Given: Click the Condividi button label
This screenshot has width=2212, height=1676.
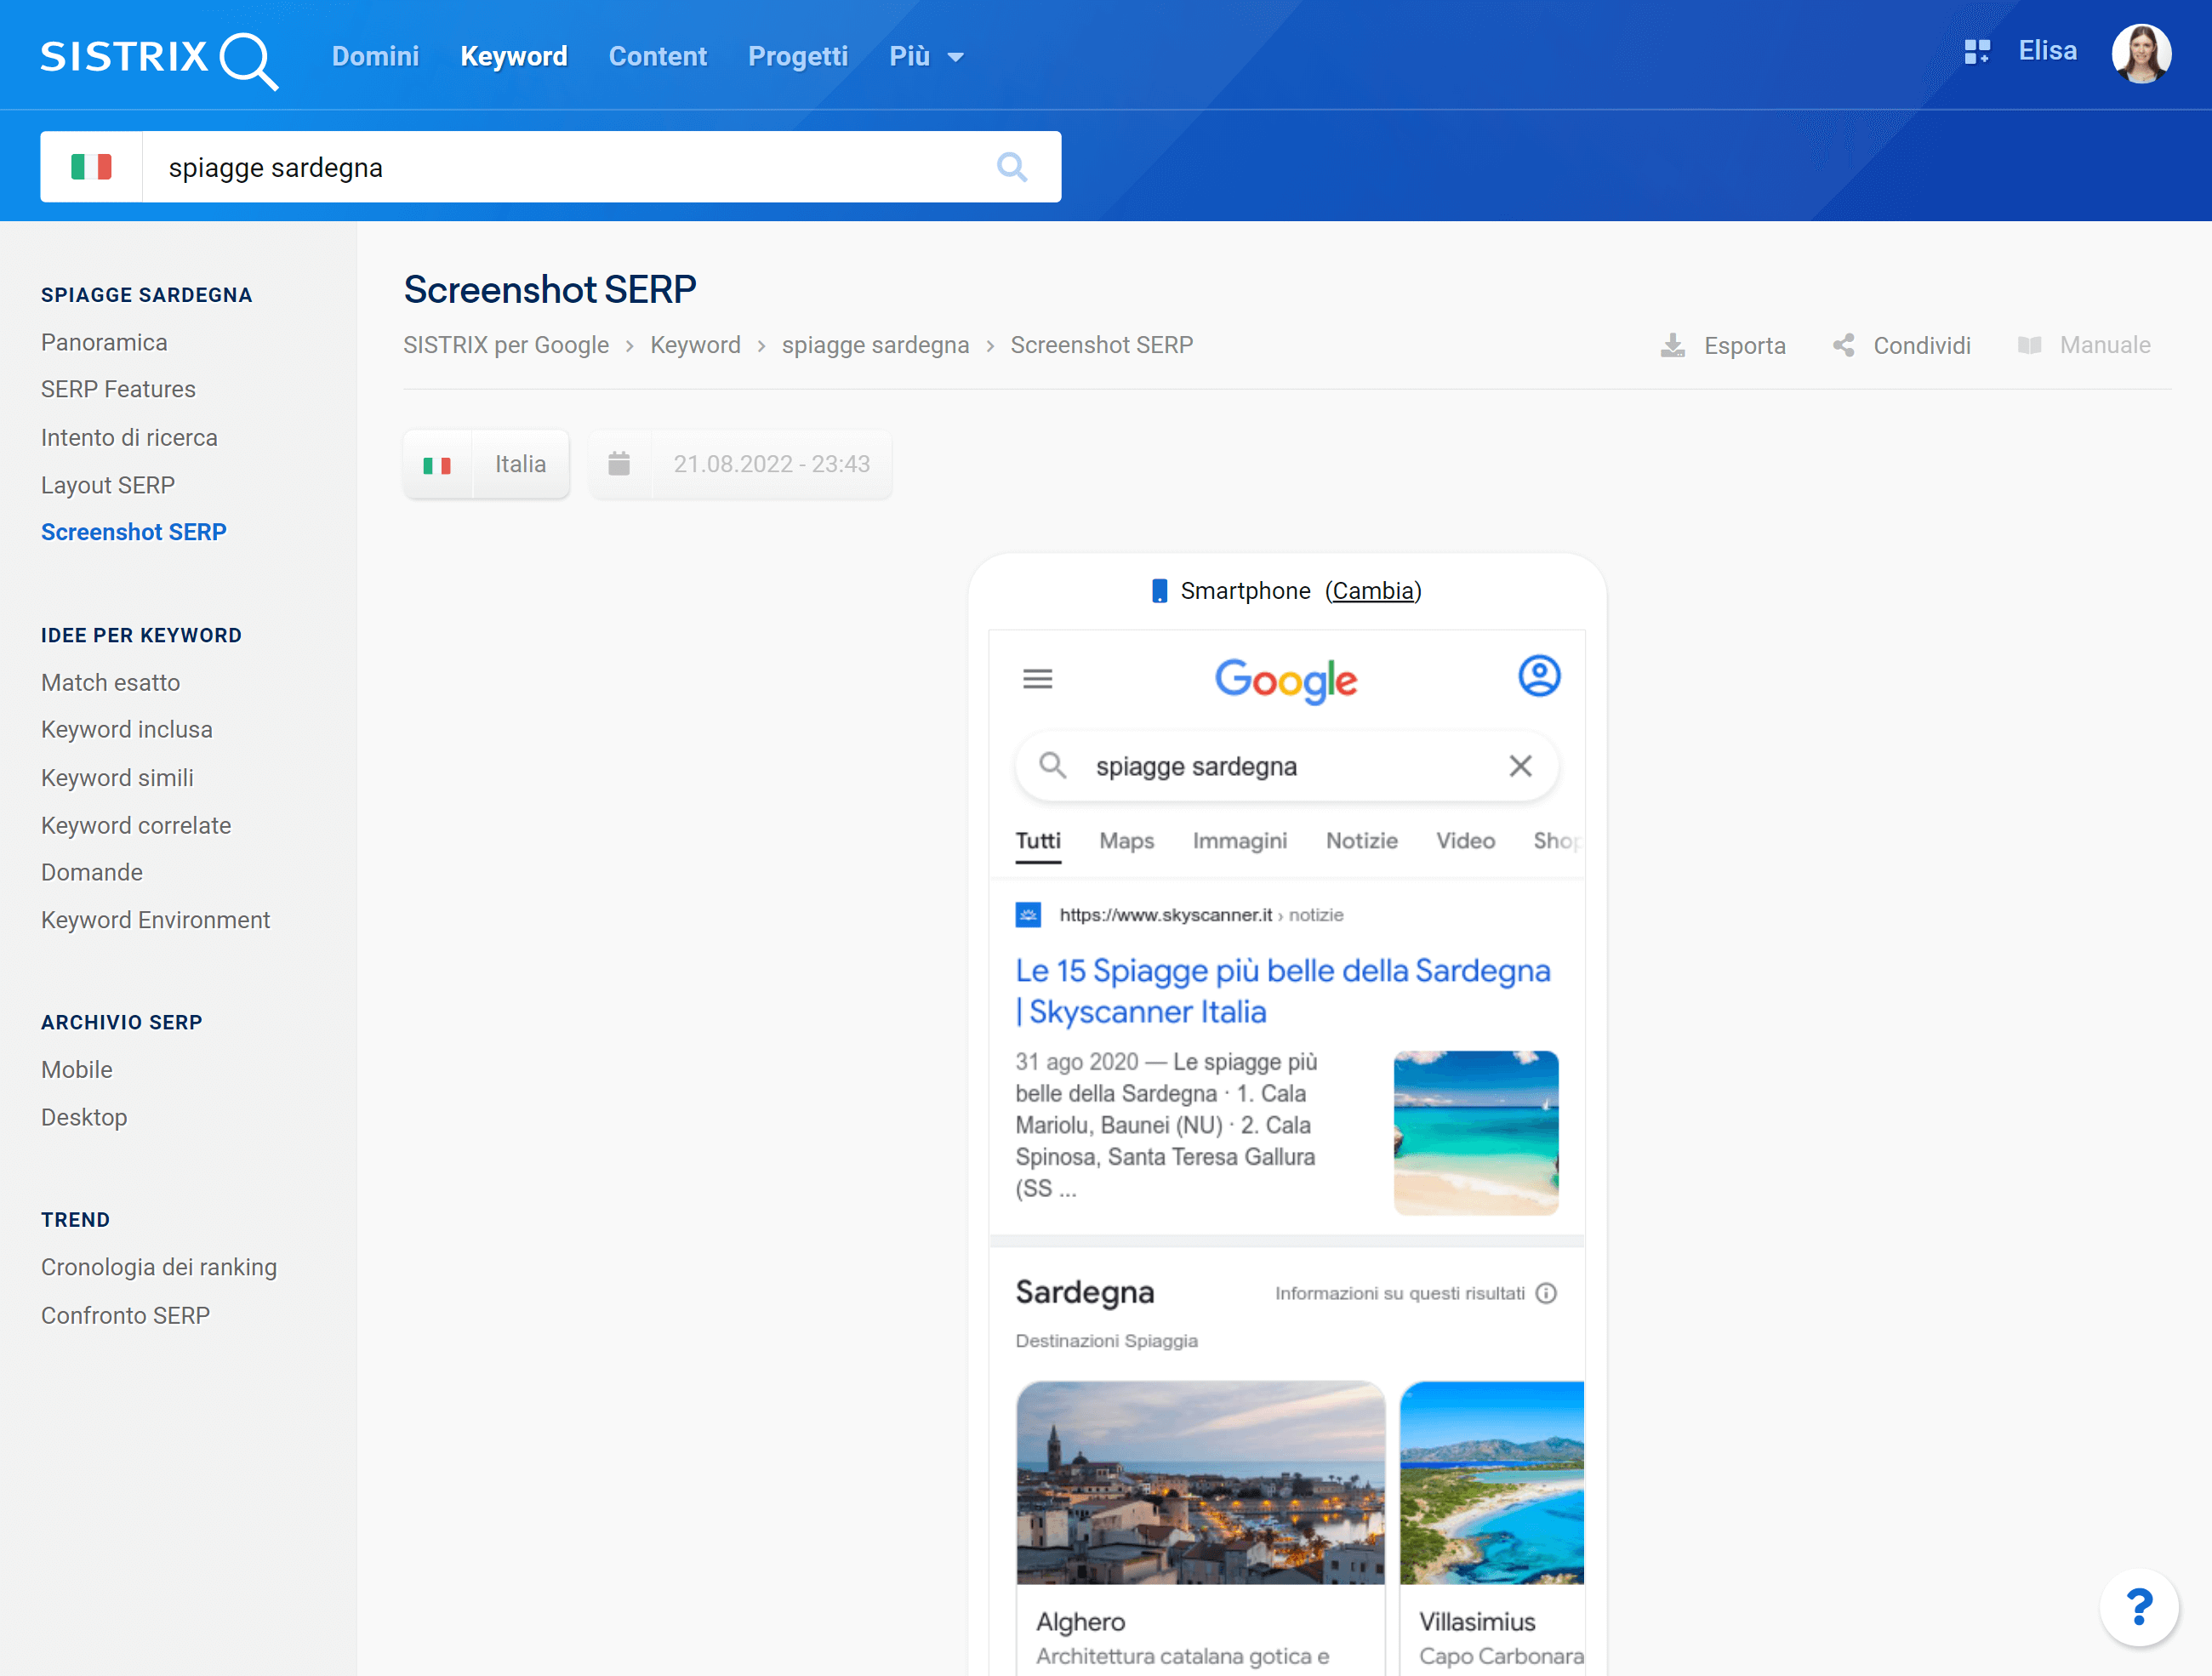Looking at the screenshot, I should pyautogui.click(x=1922, y=346).
